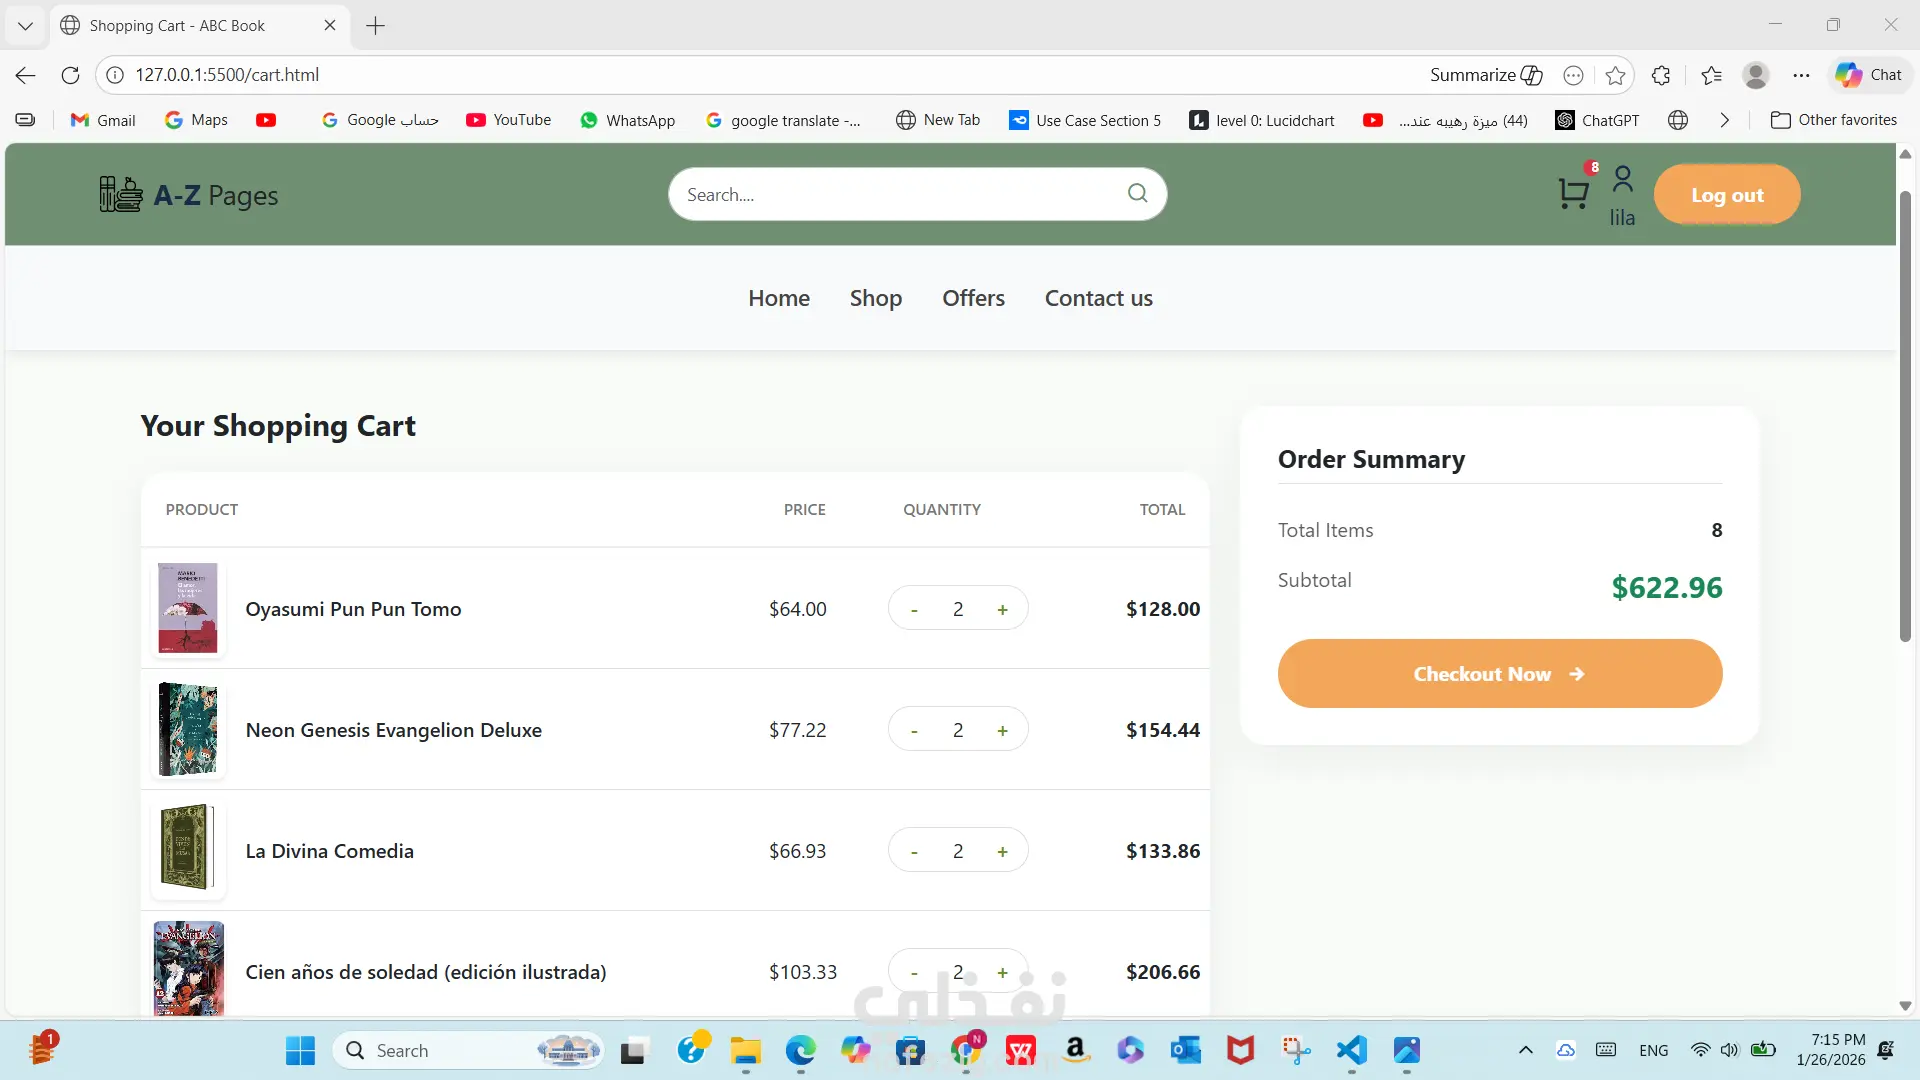Click the A-Z Pages books logo

[121, 195]
